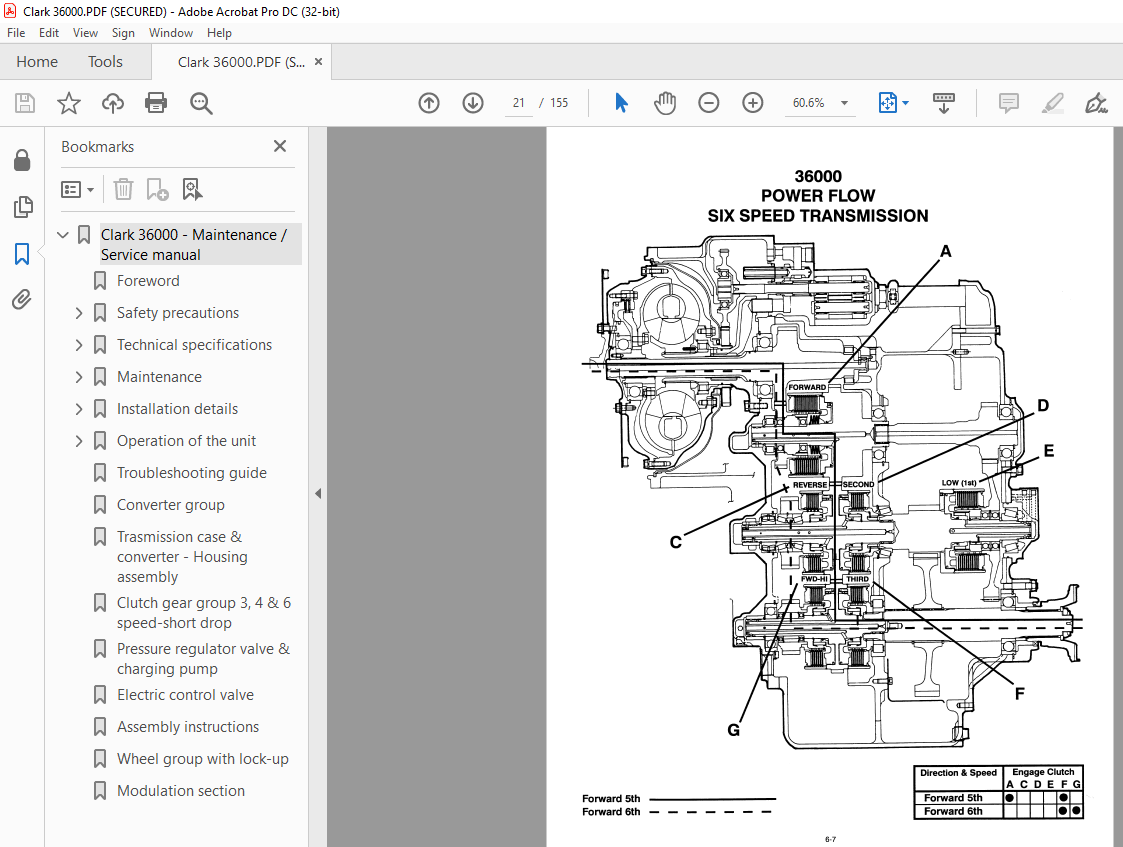Open the Converter group bookmark

coord(171,505)
